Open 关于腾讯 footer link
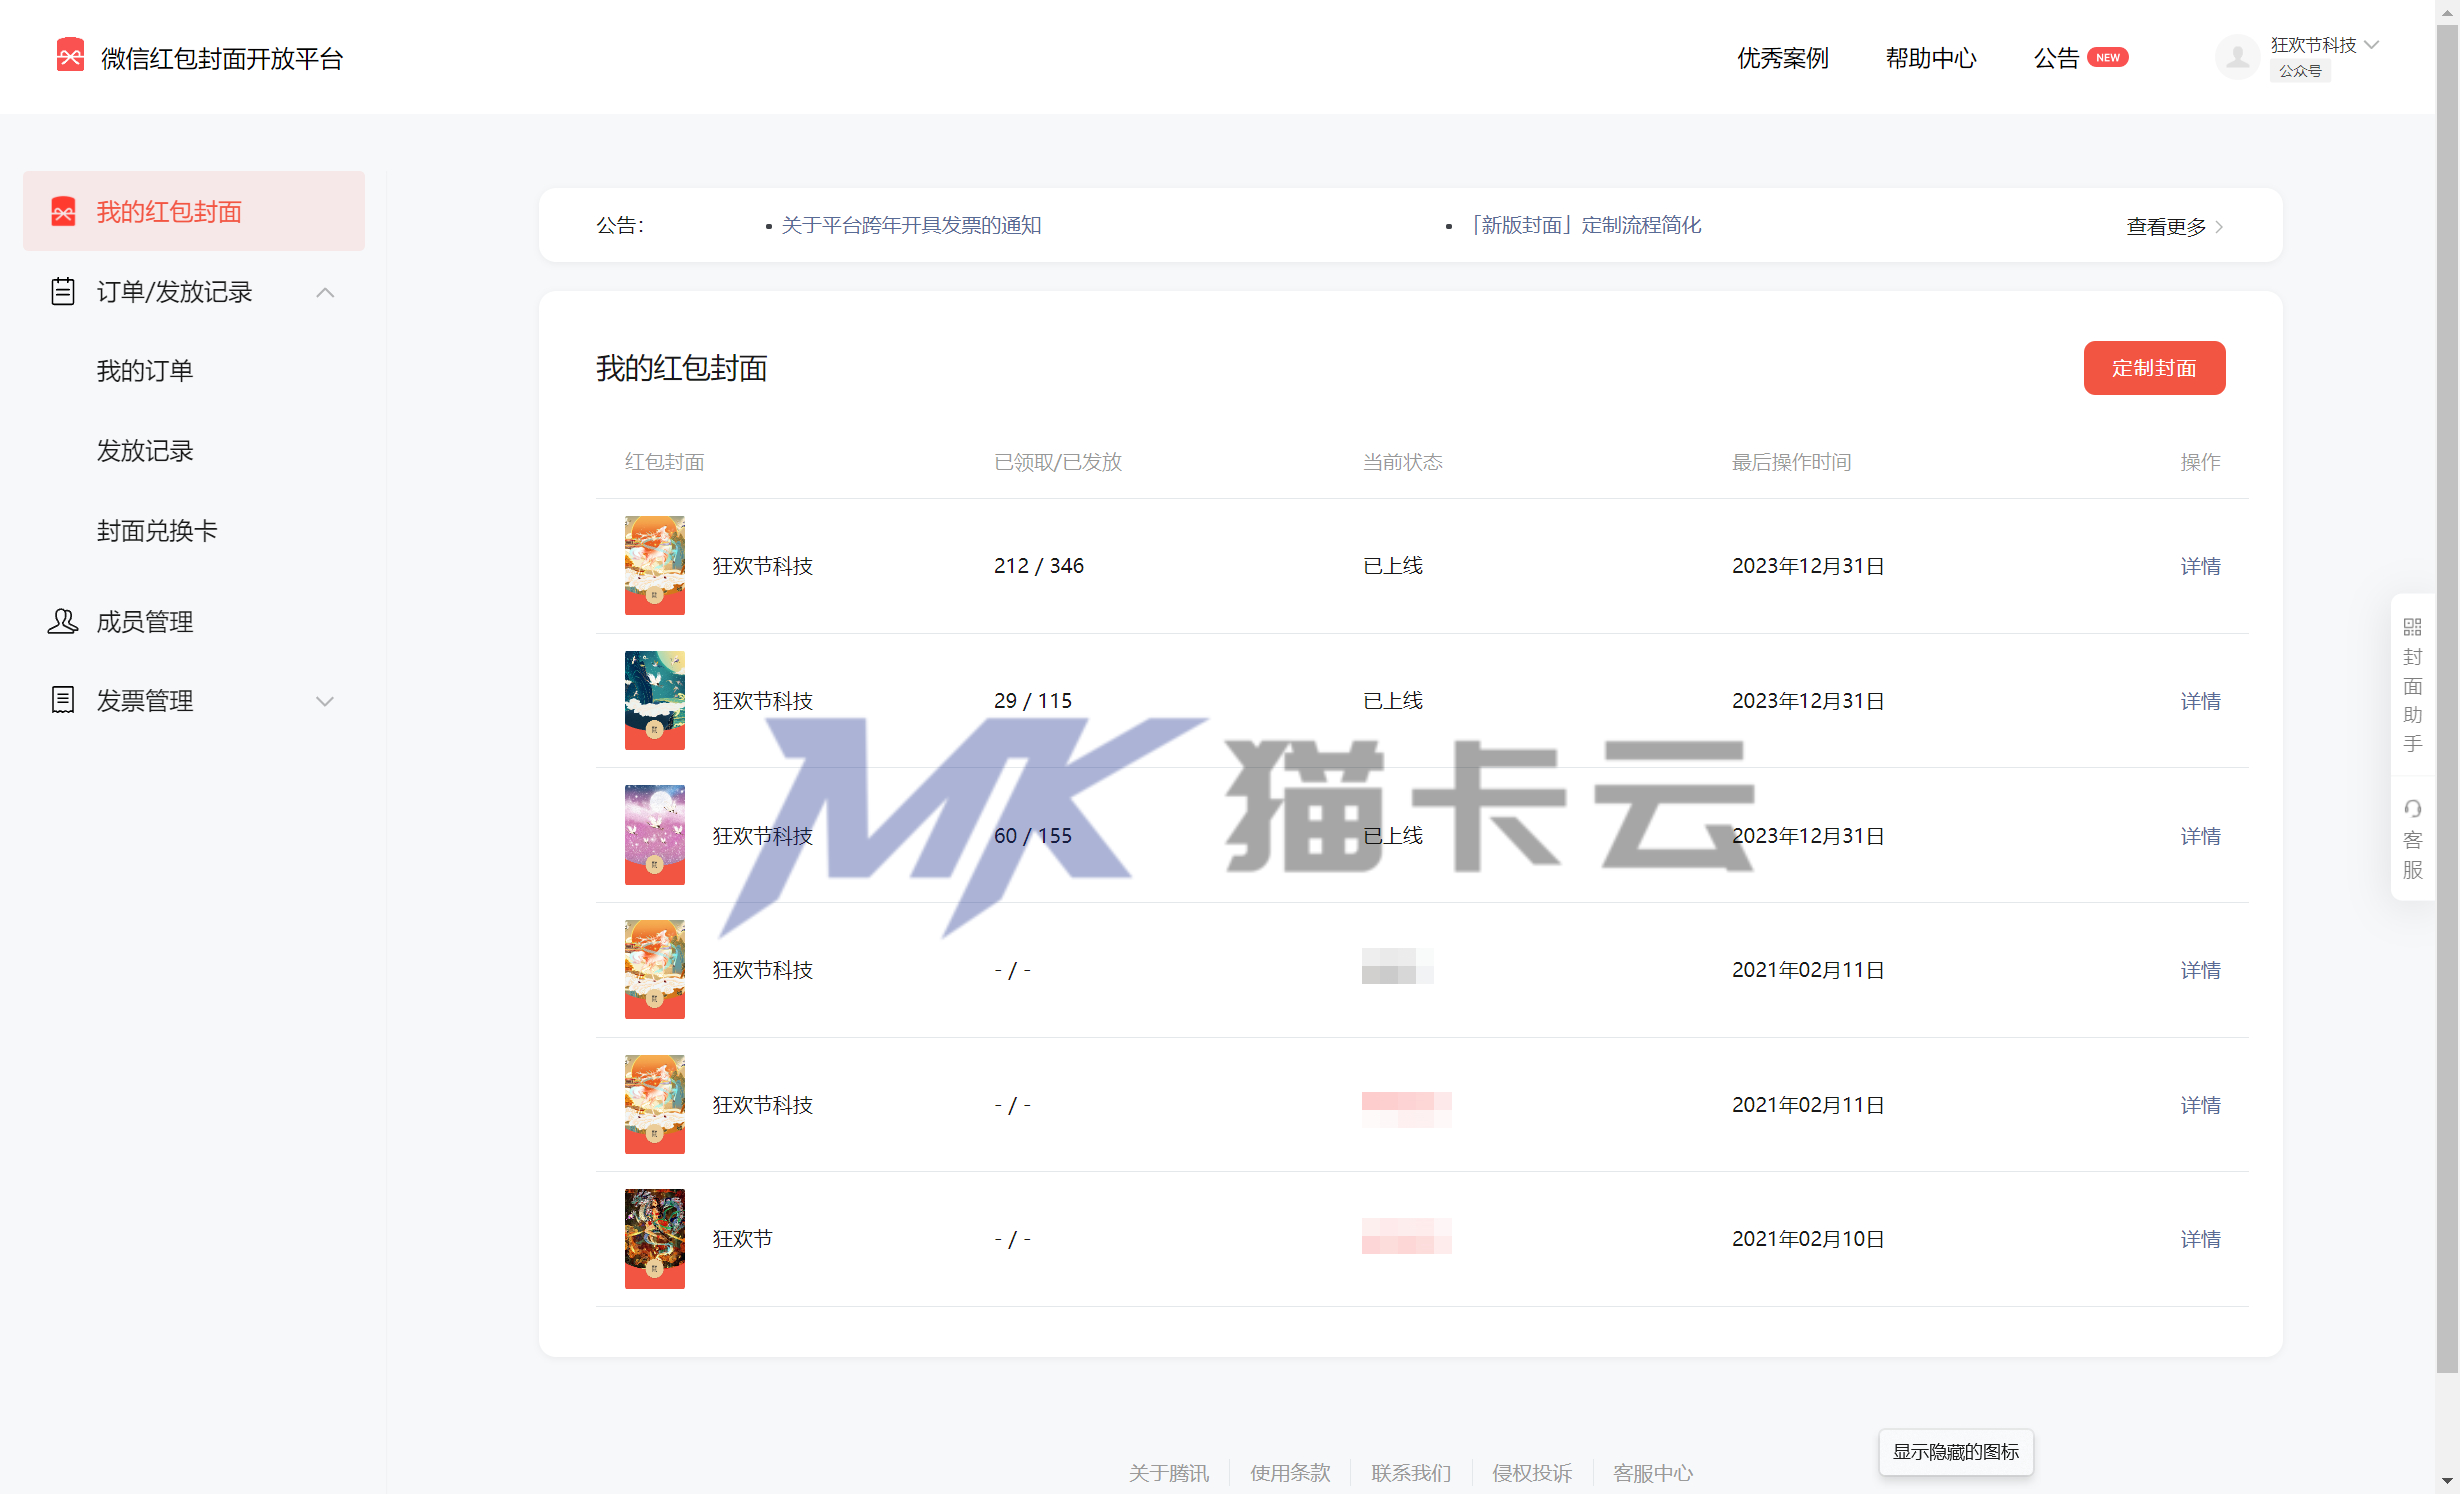 (x=1168, y=1473)
